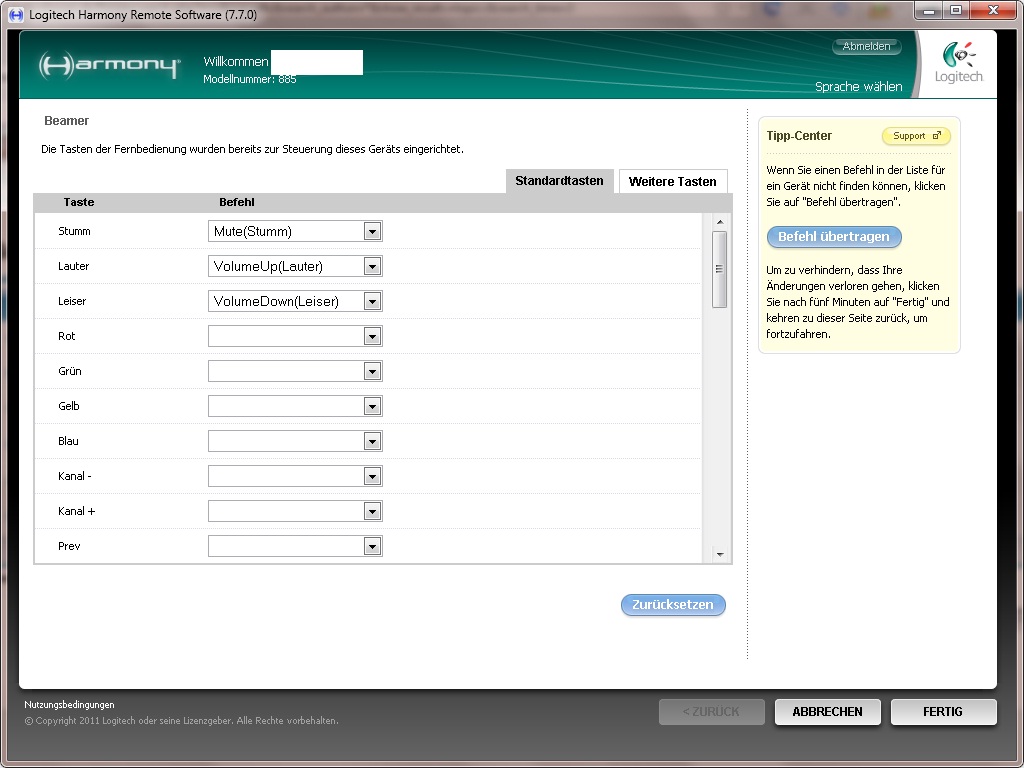Open dropdown for Kanal + key
This screenshot has width=1024, height=768.
pos(372,512)
